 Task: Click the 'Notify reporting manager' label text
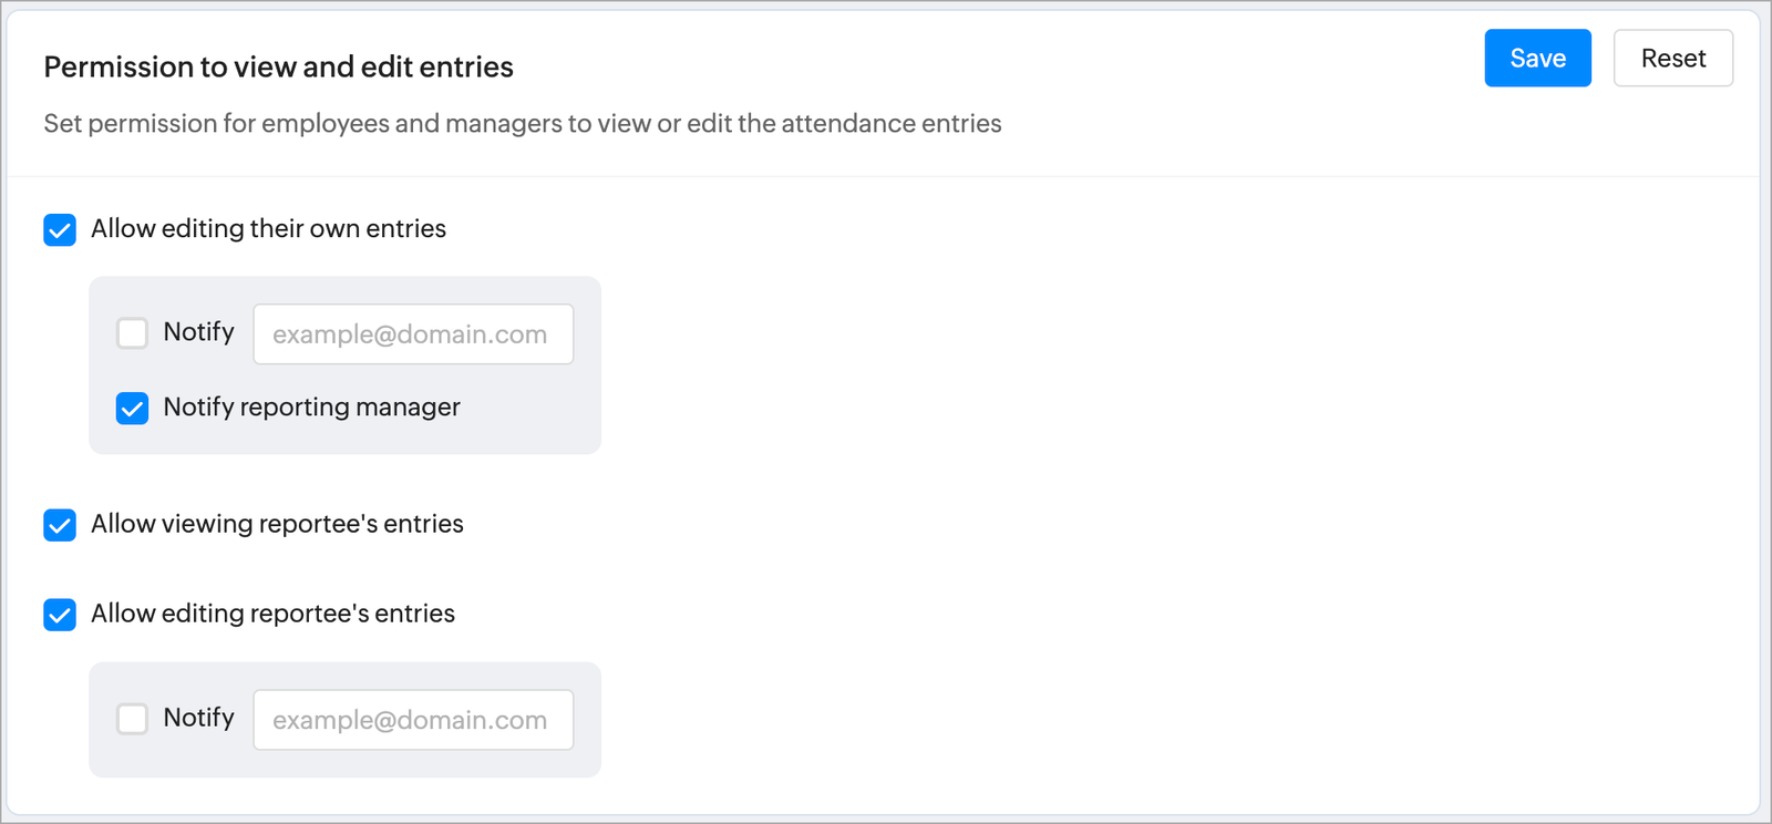click(x=311, y=407)
